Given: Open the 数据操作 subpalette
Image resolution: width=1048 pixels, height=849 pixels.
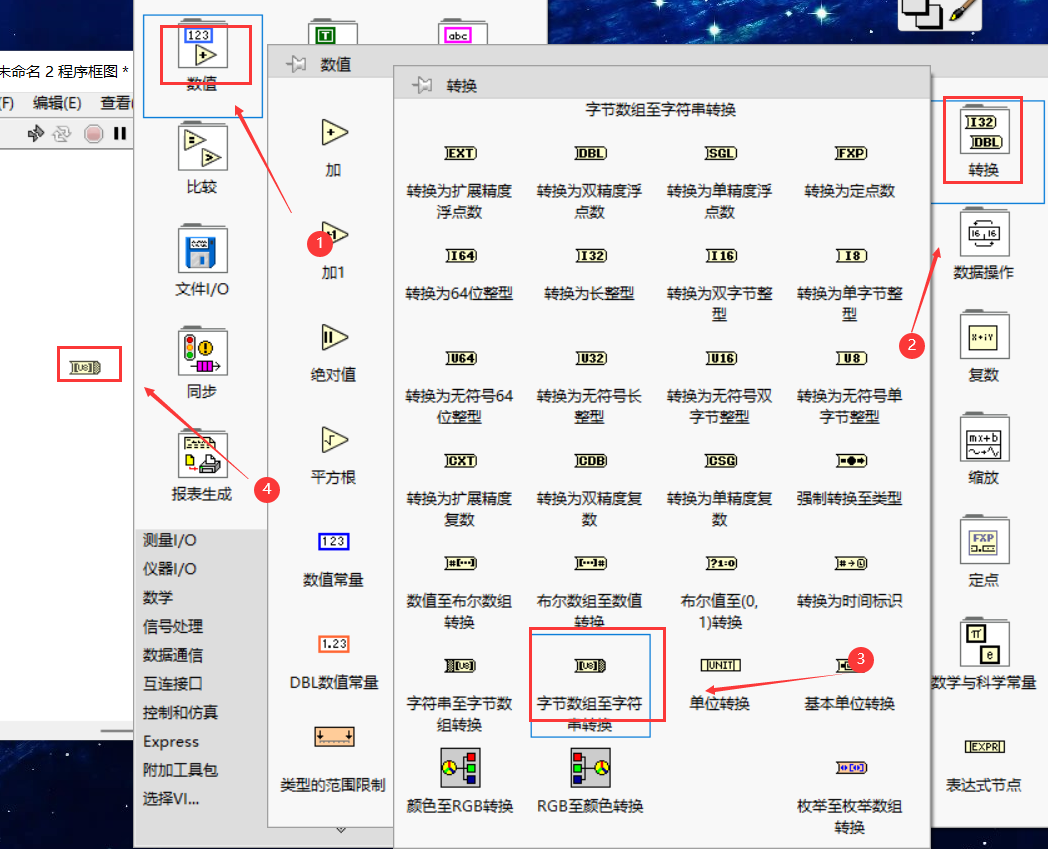Looking at the screenshot, I should coord(984,233).
